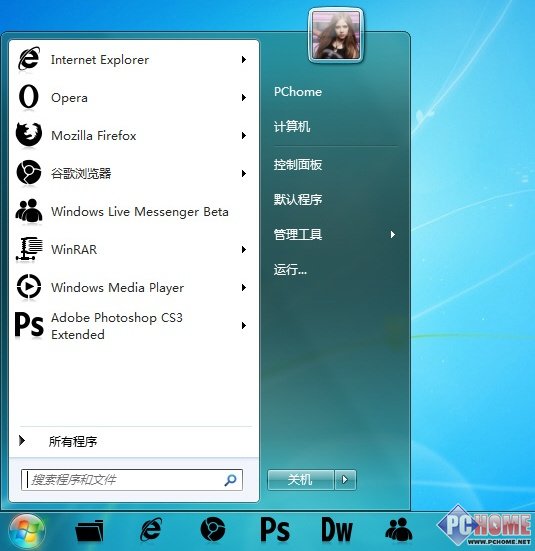Image resolution: width=535 pixels, height=551 pixels.
Task: Click the Windows Start orb
Action: point(27,531)
